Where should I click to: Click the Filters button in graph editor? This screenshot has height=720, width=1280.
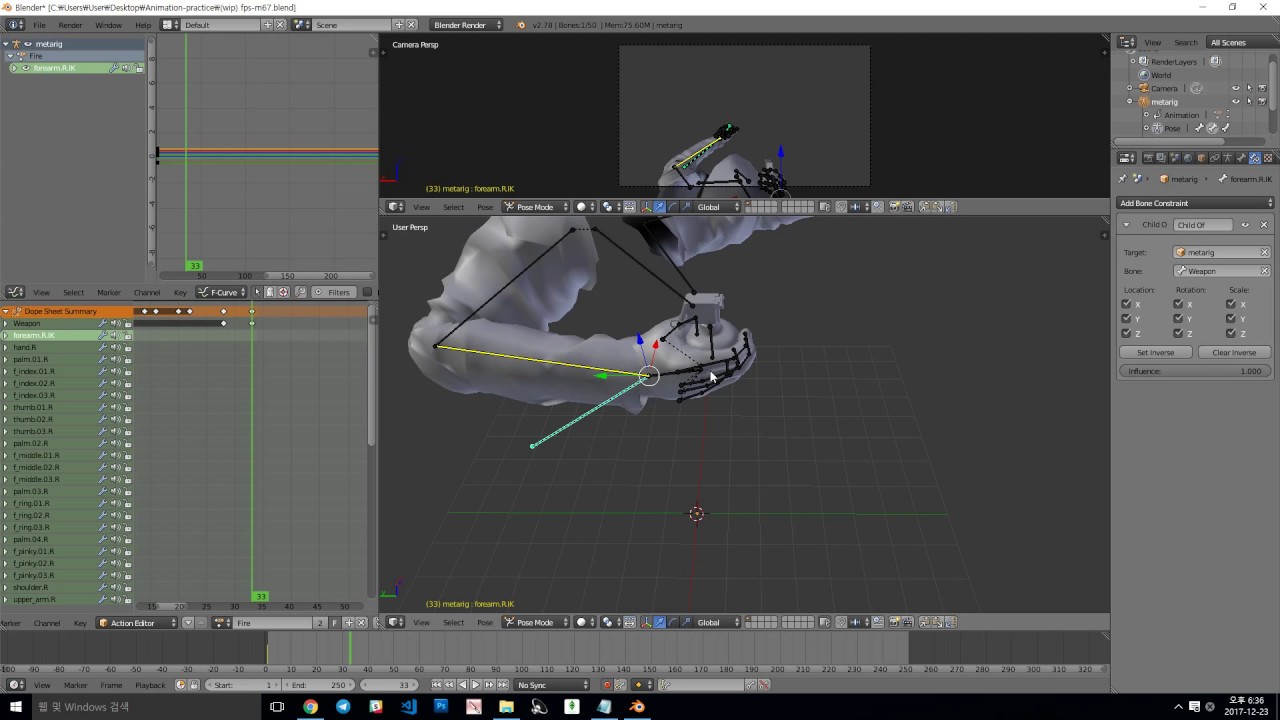[x=332, y=292]
